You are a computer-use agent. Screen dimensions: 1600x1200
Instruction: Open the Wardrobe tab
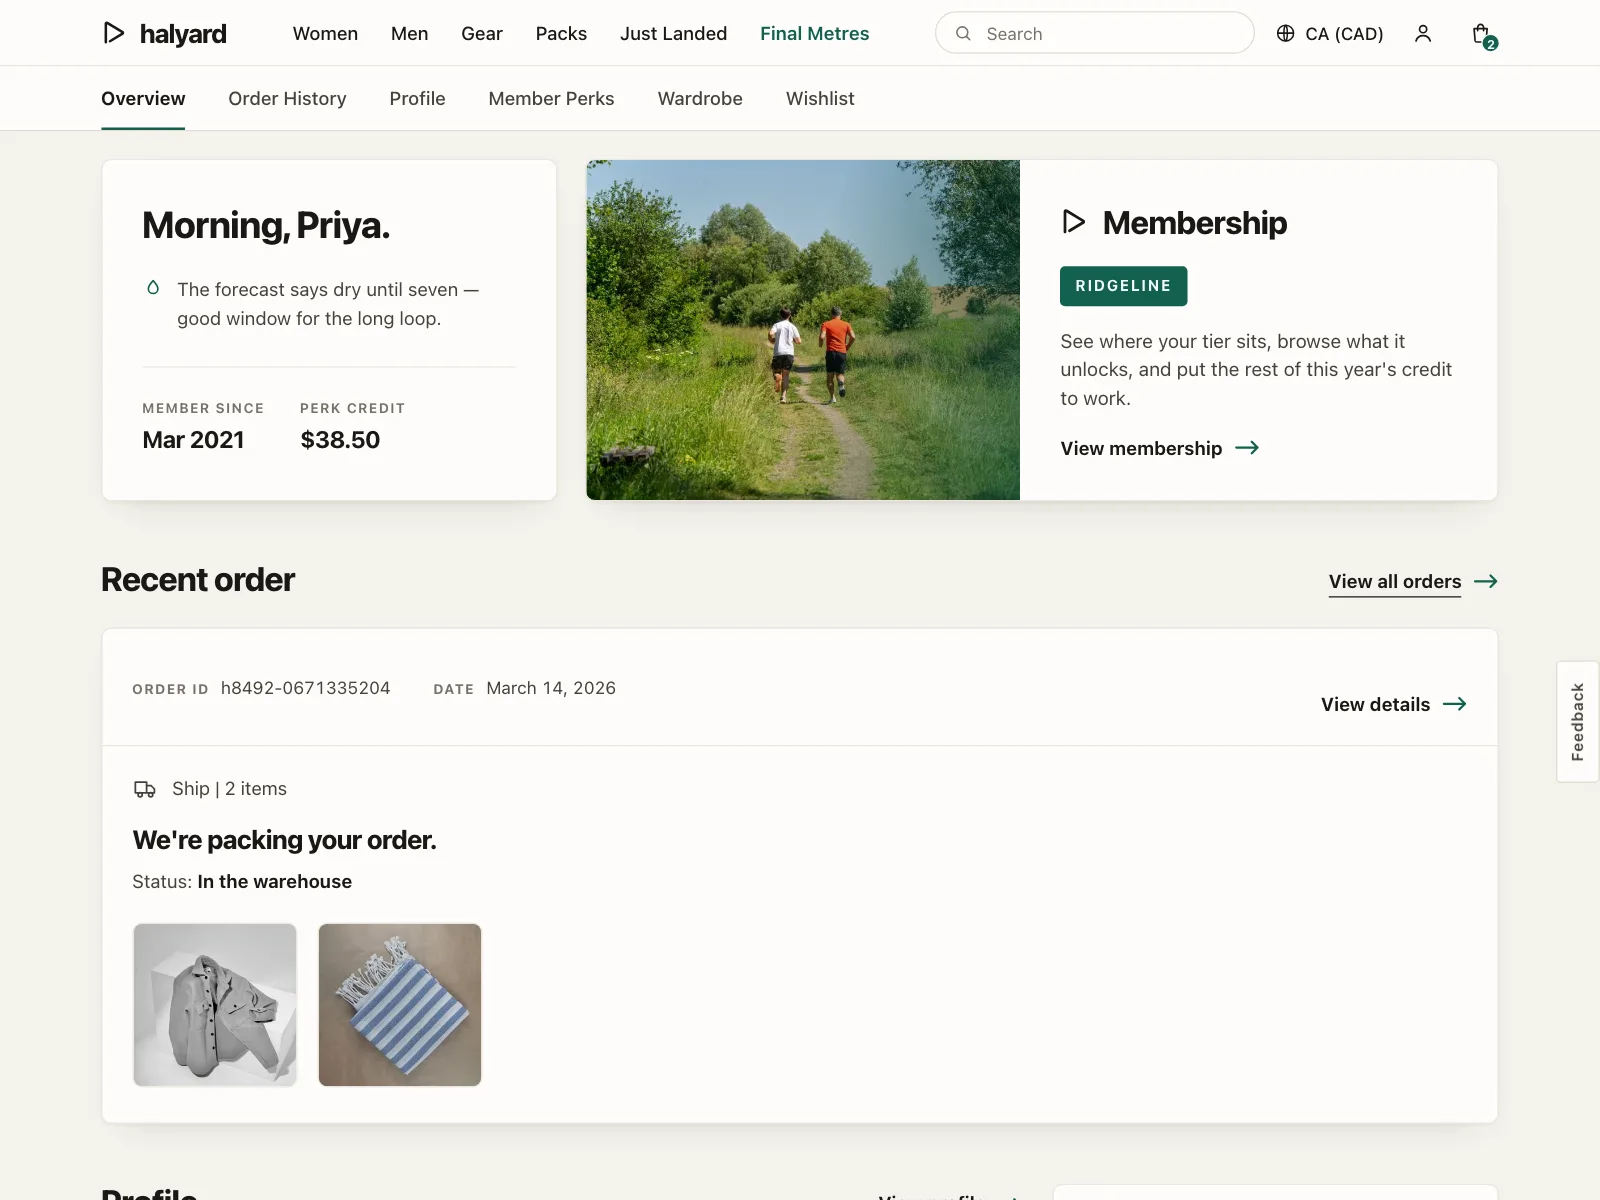coord(700,98)
